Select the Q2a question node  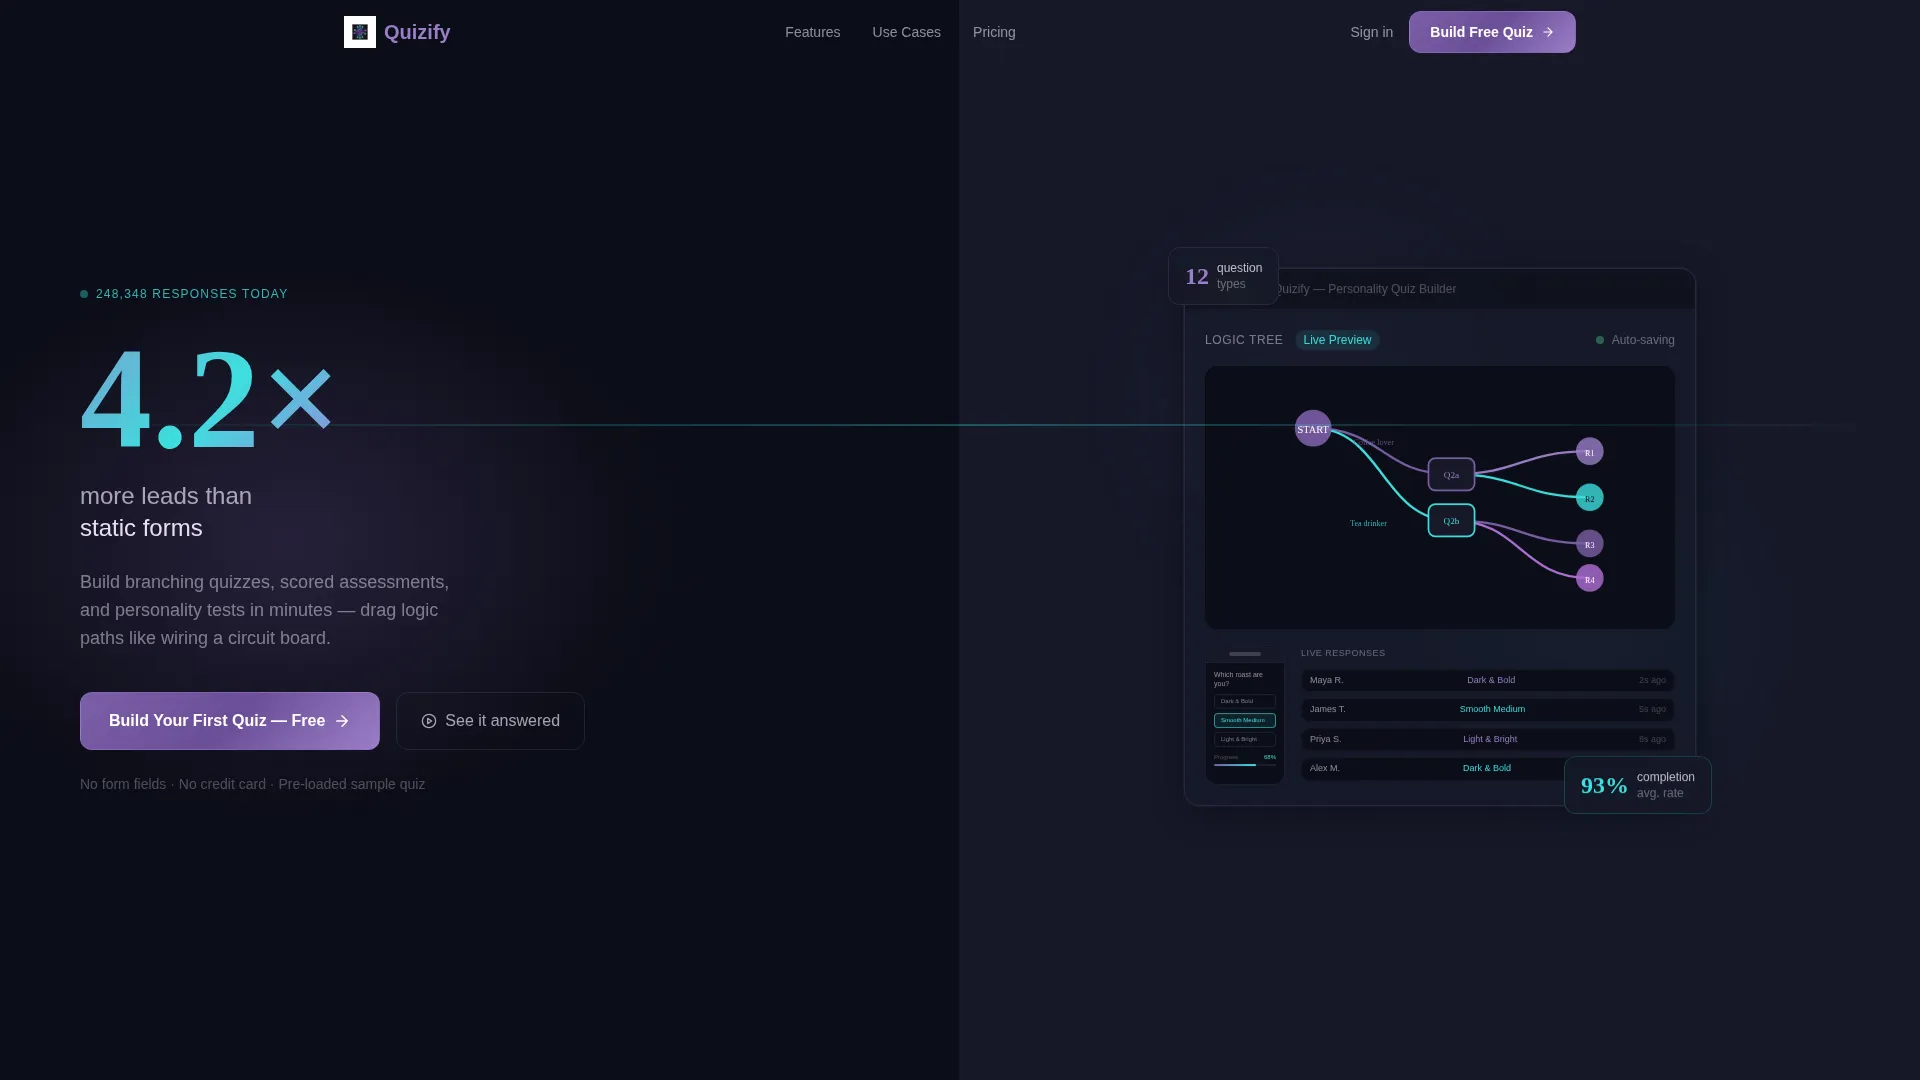point(1451,475)
